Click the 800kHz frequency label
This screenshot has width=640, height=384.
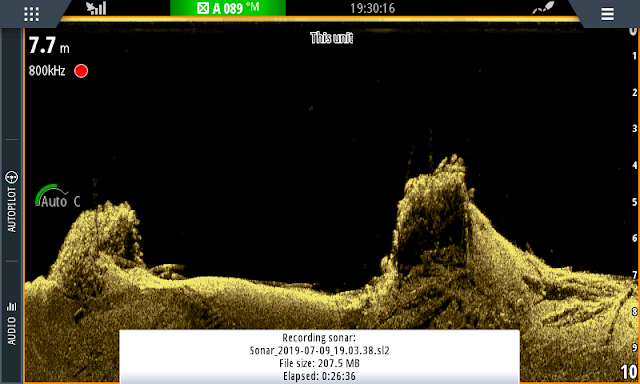[x=47, y=71]
